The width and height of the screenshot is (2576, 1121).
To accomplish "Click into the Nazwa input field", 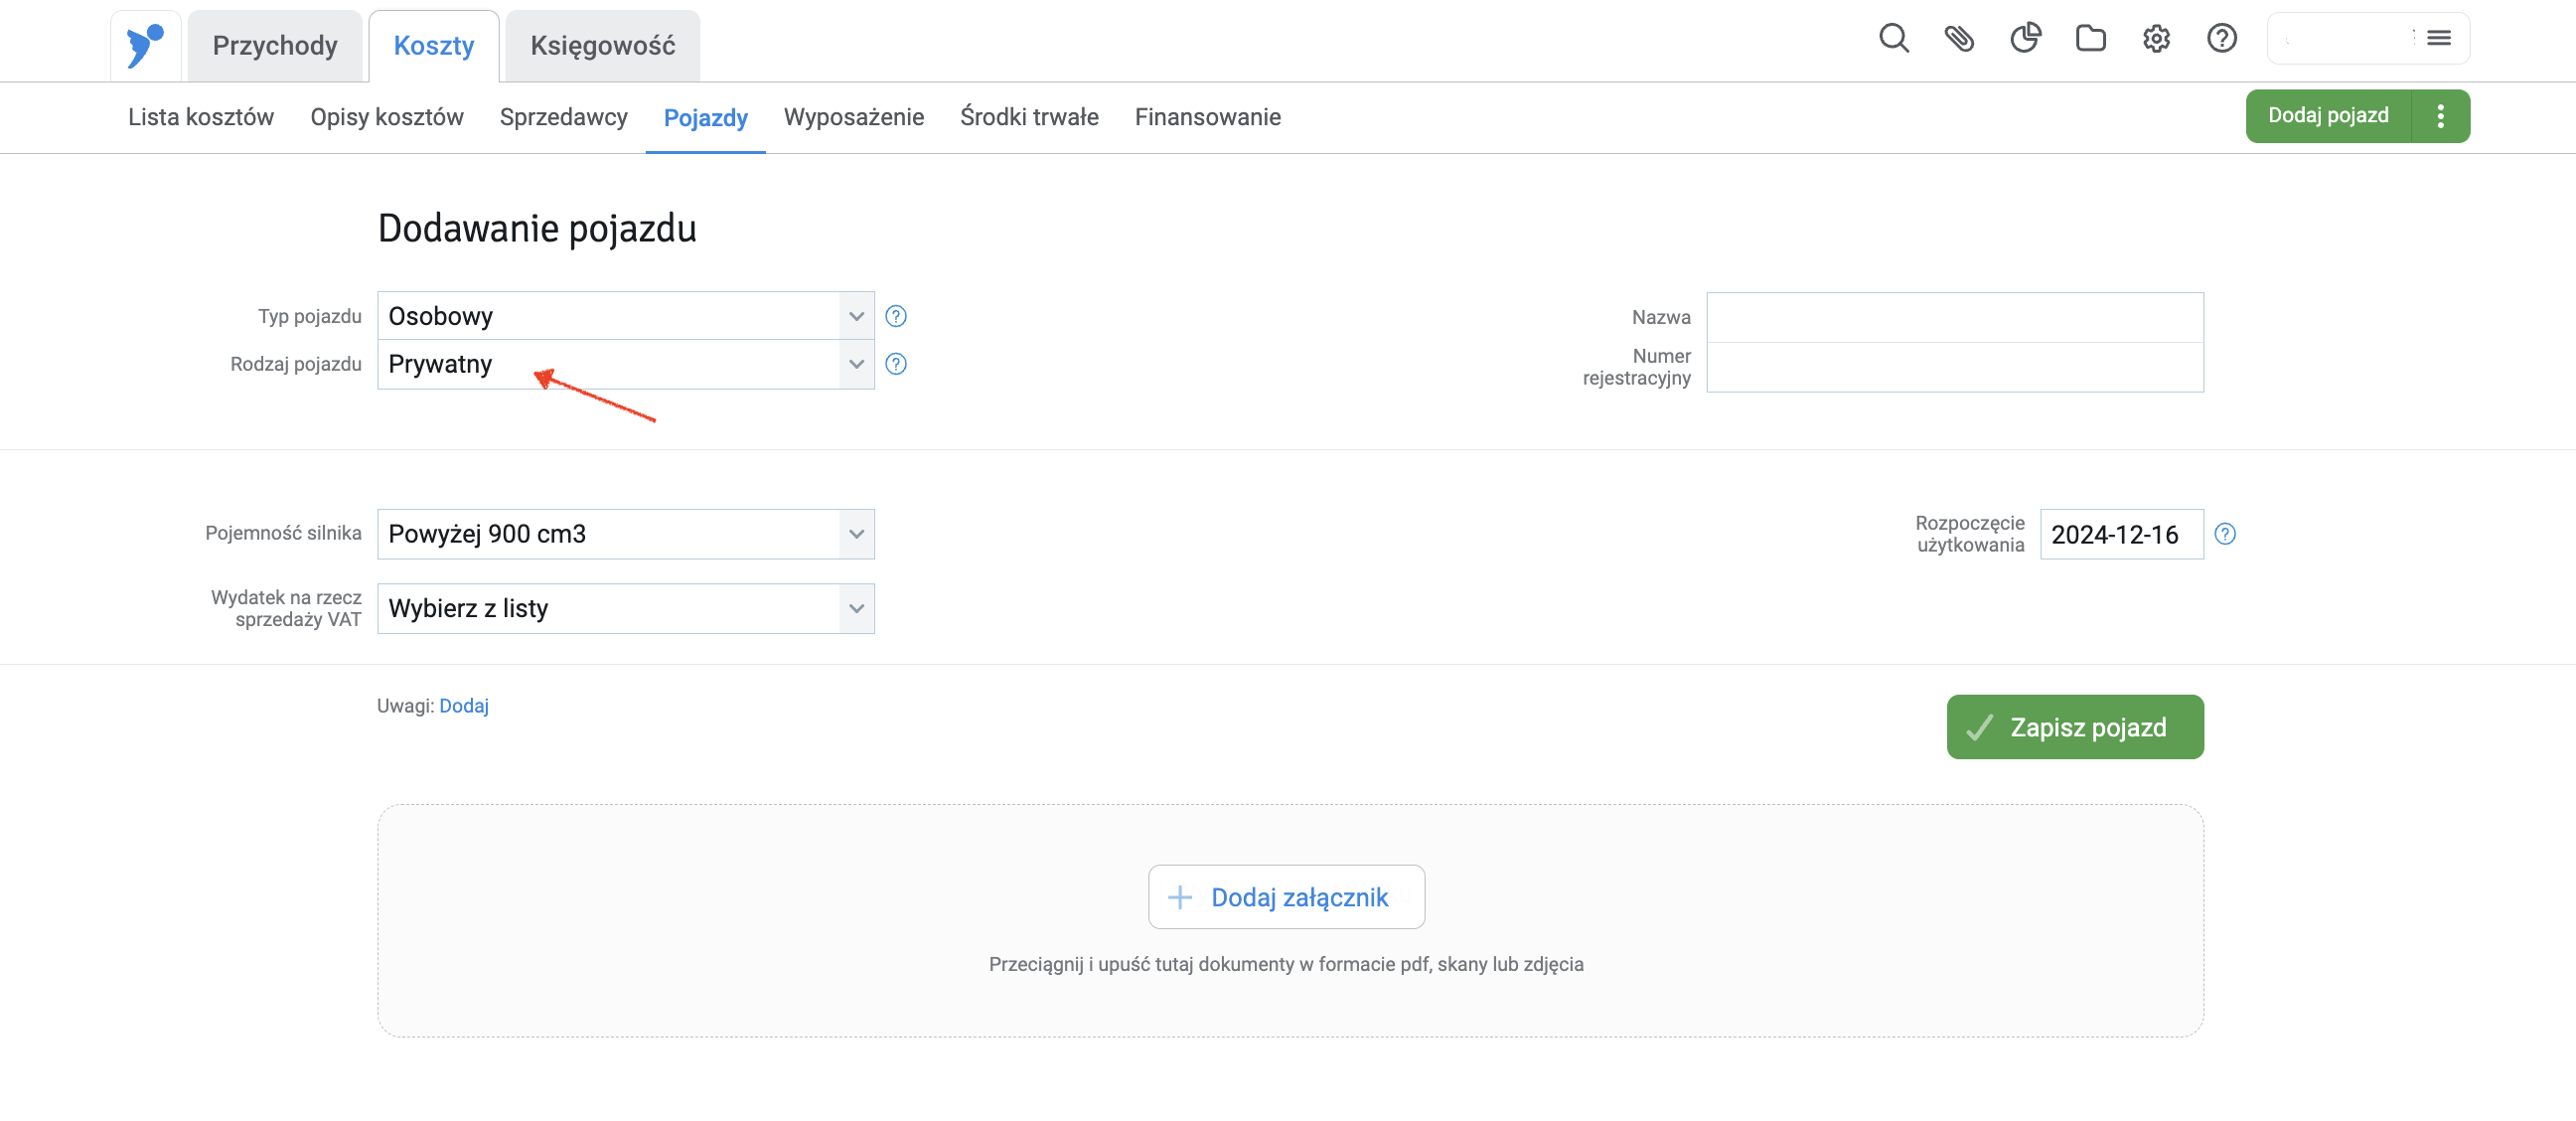I will (1954, 317).
